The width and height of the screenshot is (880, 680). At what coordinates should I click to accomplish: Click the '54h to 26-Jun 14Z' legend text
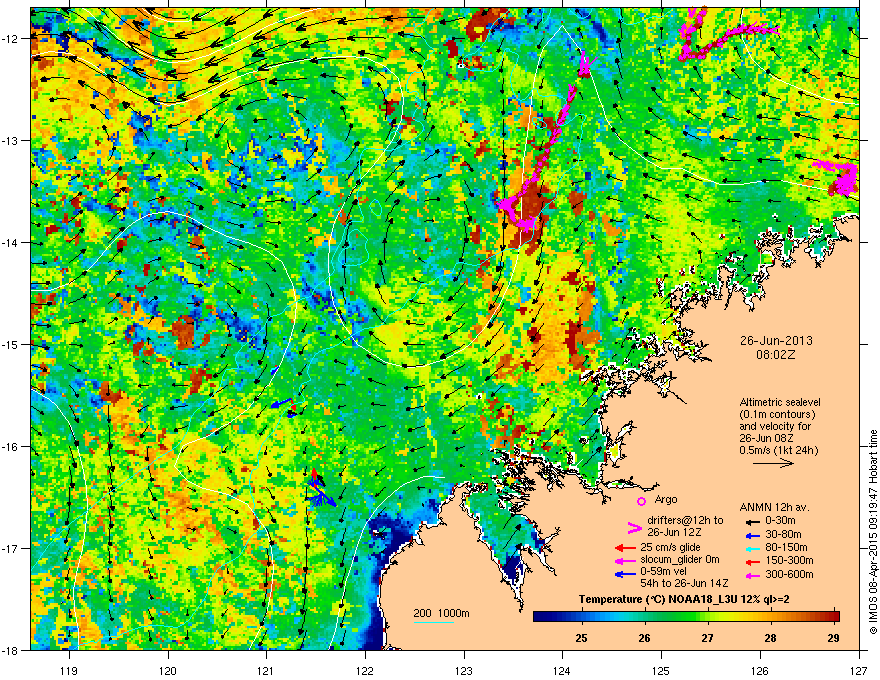pos(684,583)
